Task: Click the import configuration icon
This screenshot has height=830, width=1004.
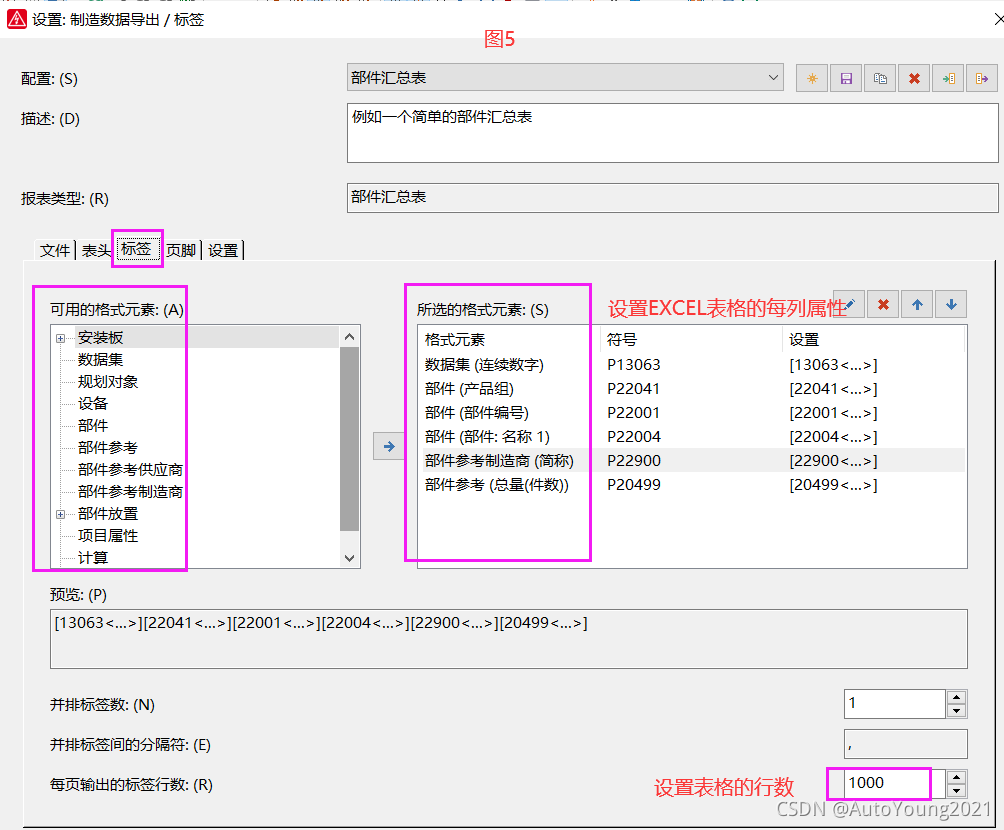Action: [948, 78]
